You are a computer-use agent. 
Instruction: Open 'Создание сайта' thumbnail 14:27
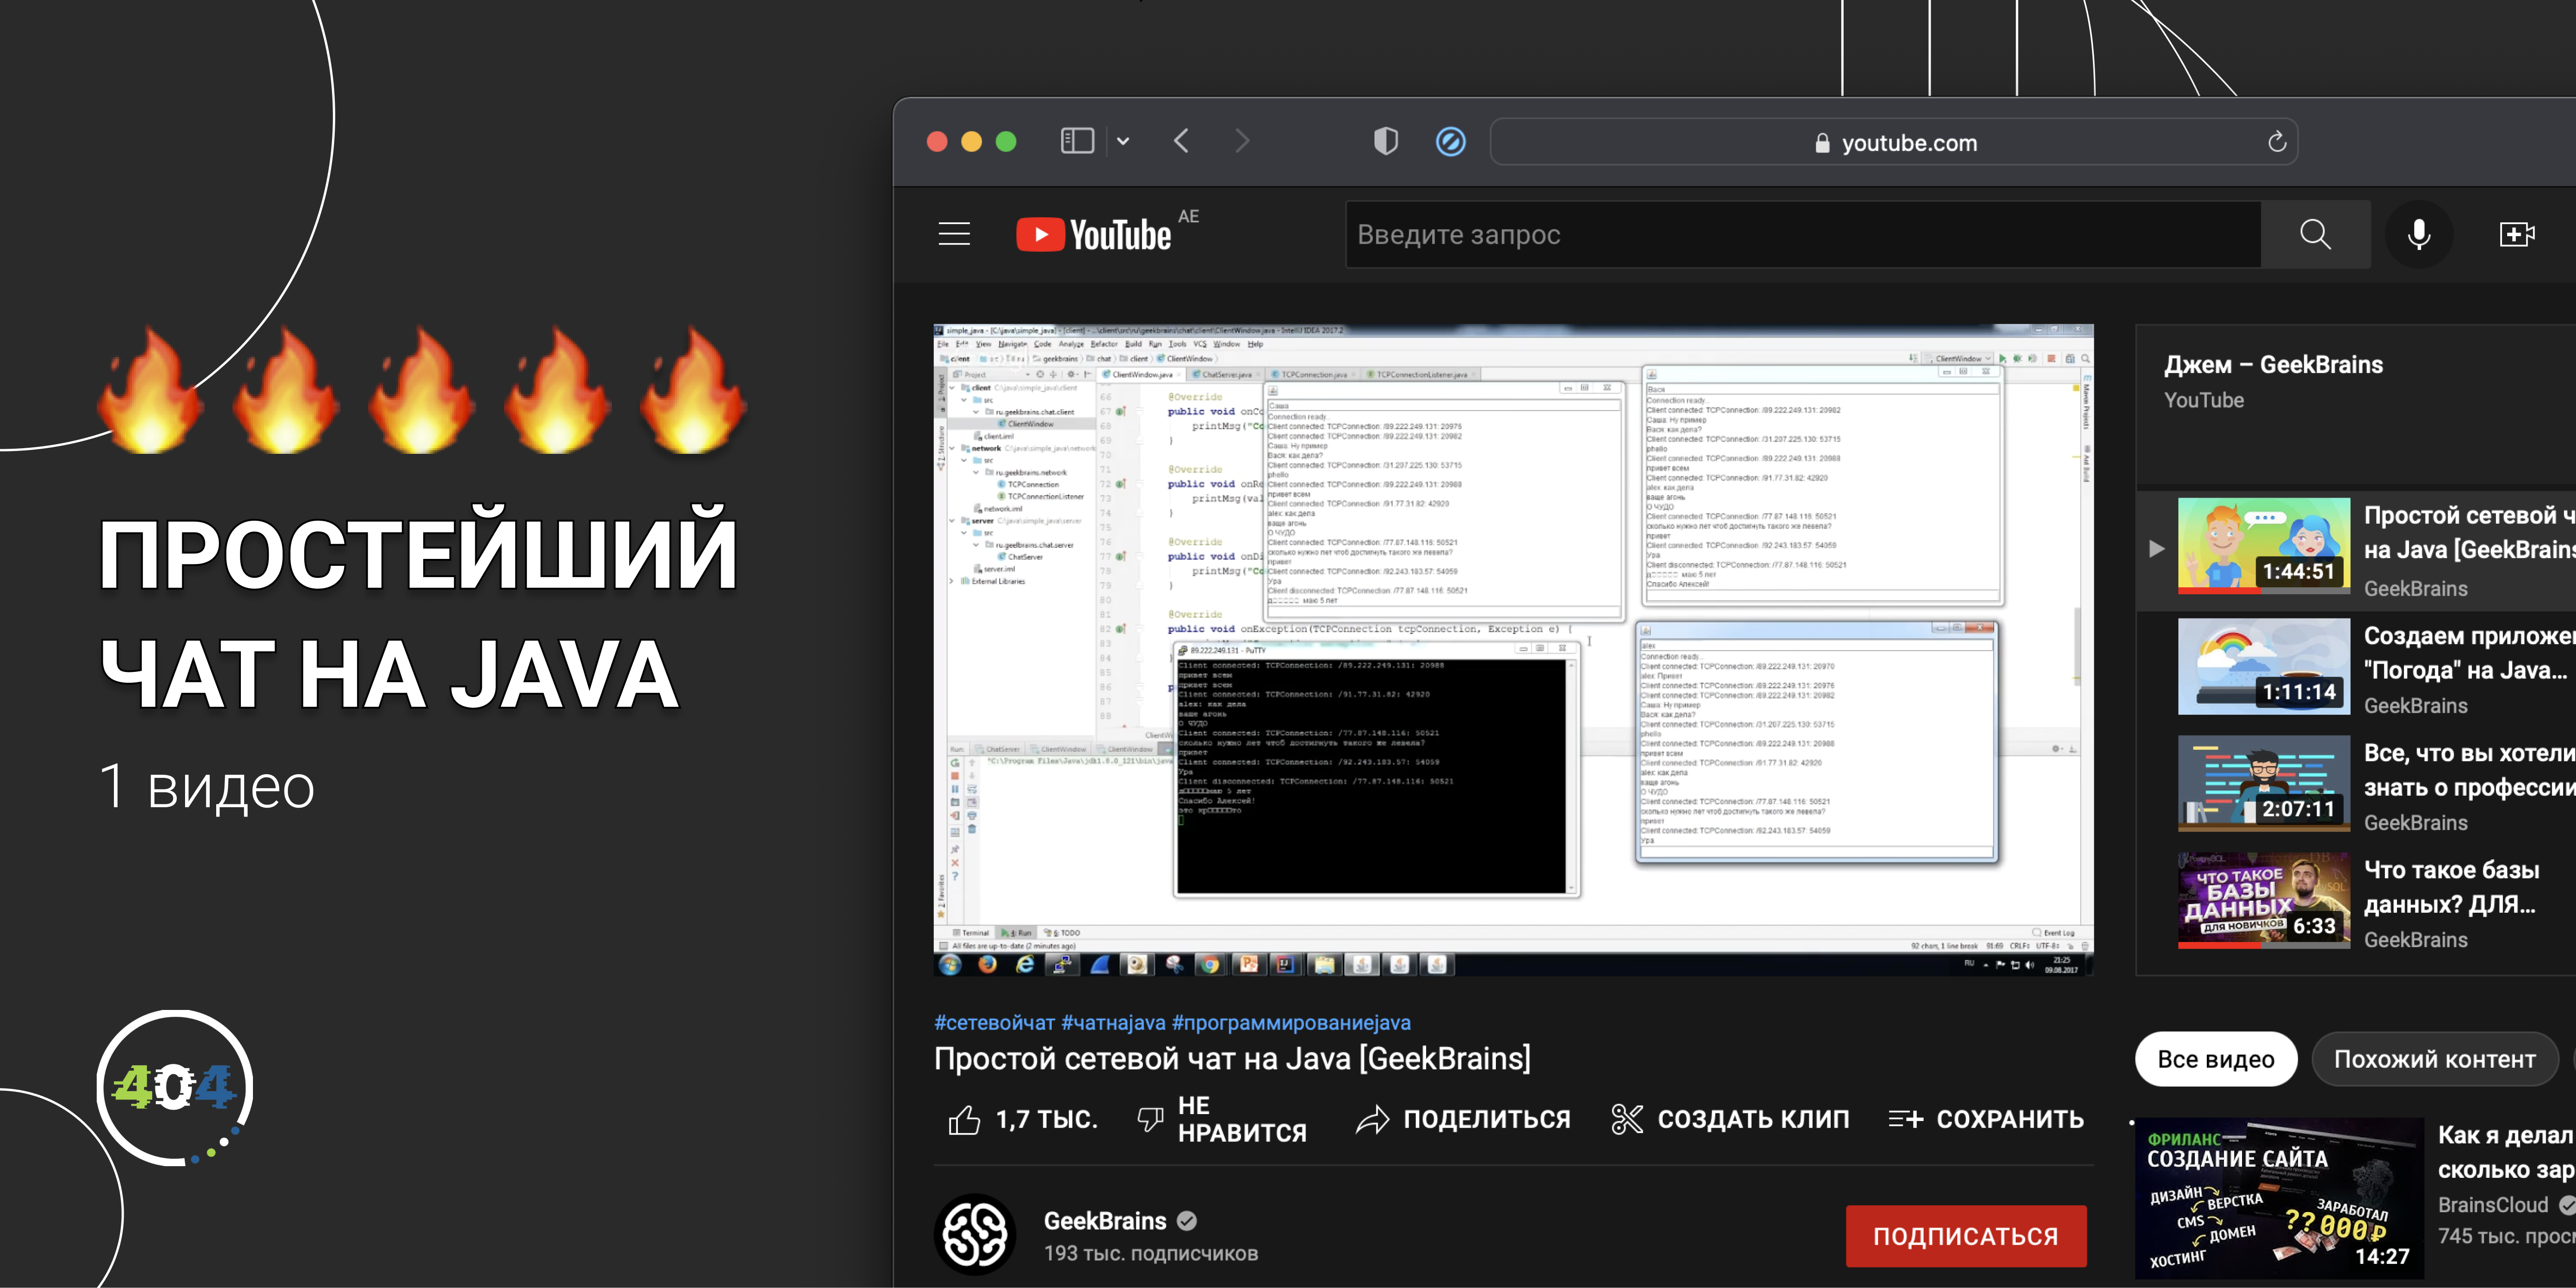pyautogui.click(x=2280, y=1198)
